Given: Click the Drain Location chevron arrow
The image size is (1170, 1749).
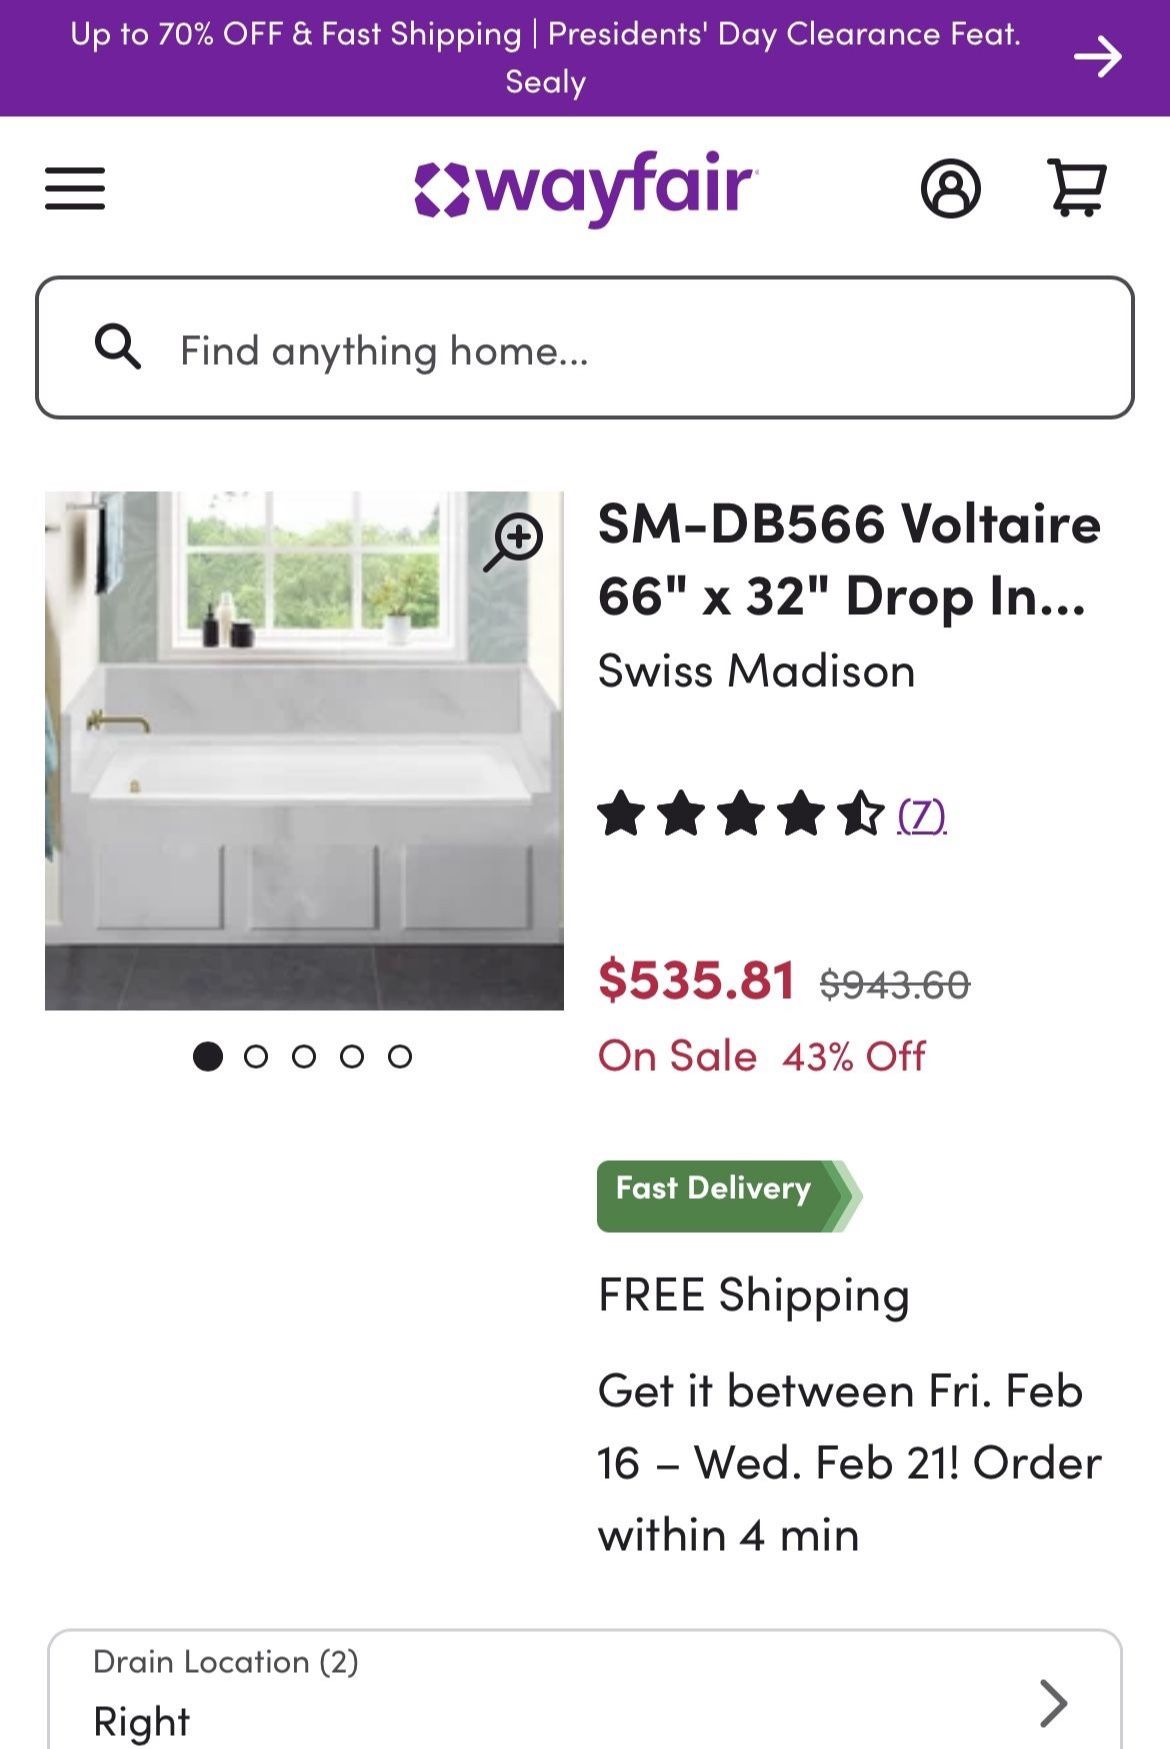Looking at the screenshot, I should [1053, 1703].
